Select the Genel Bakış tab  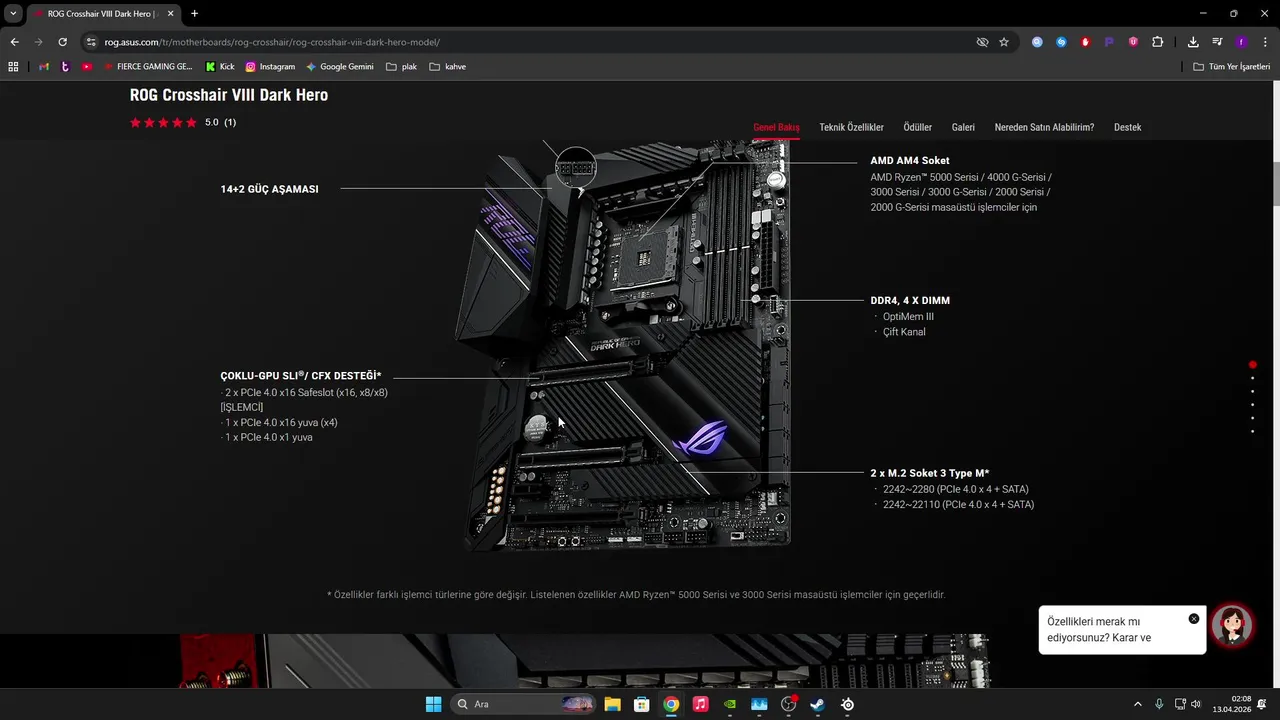click(776, 127)
